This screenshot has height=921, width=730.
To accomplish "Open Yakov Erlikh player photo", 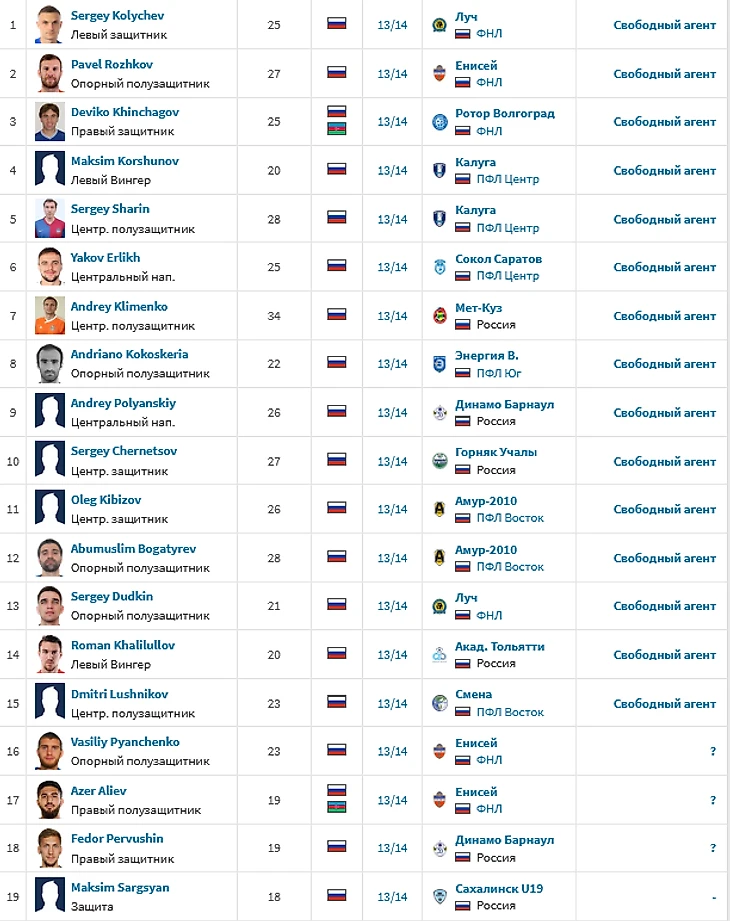I will (x=50, y=267).
